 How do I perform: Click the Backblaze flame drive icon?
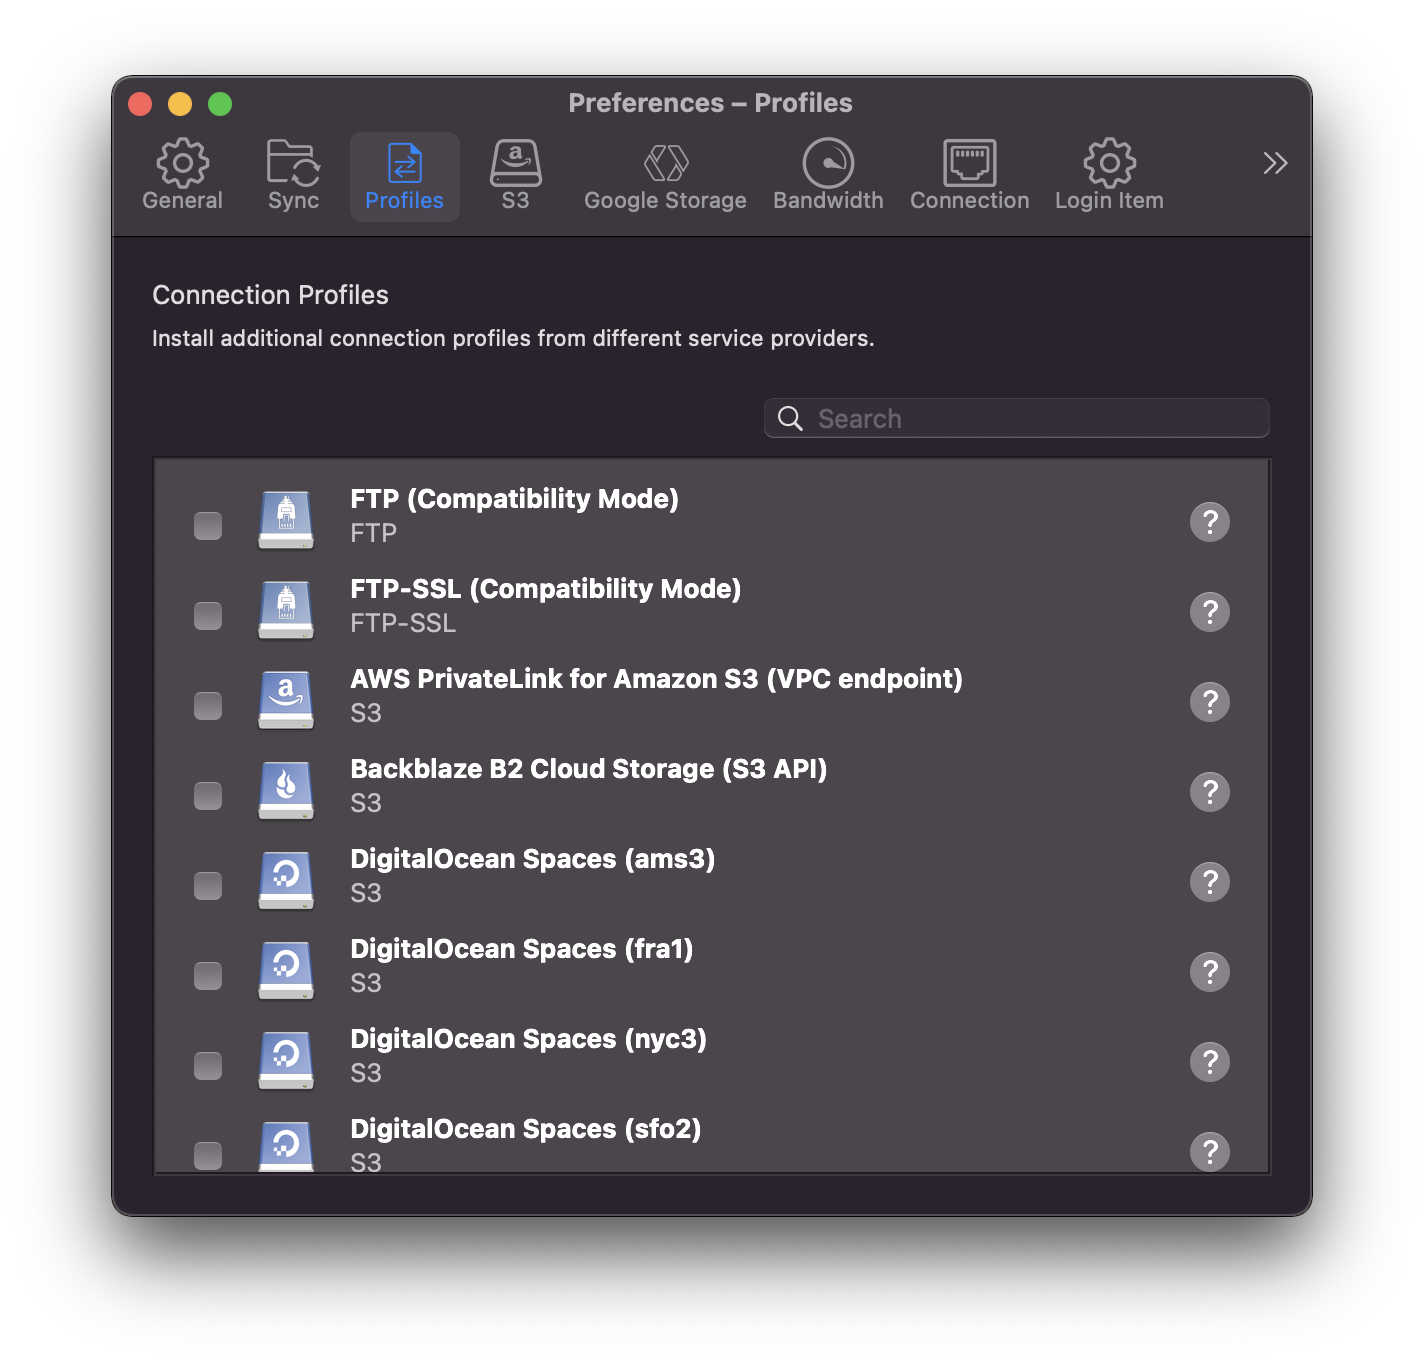pos(286,790)
